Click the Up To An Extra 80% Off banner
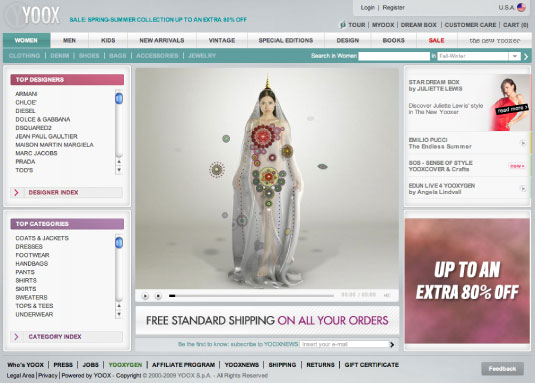Viewport: 535px width, 383px height. [x=467, y=281]
